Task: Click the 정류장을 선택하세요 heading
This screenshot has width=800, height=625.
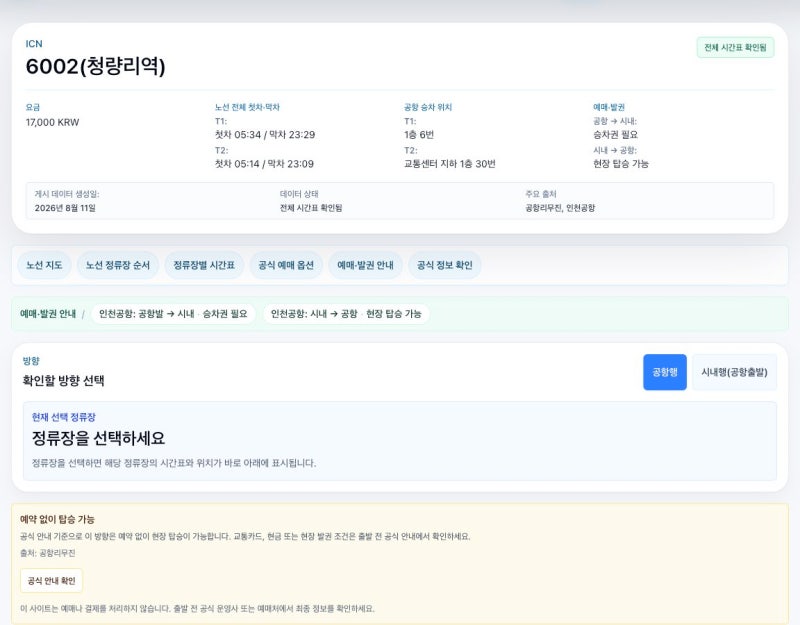Action: pos(98,438)
